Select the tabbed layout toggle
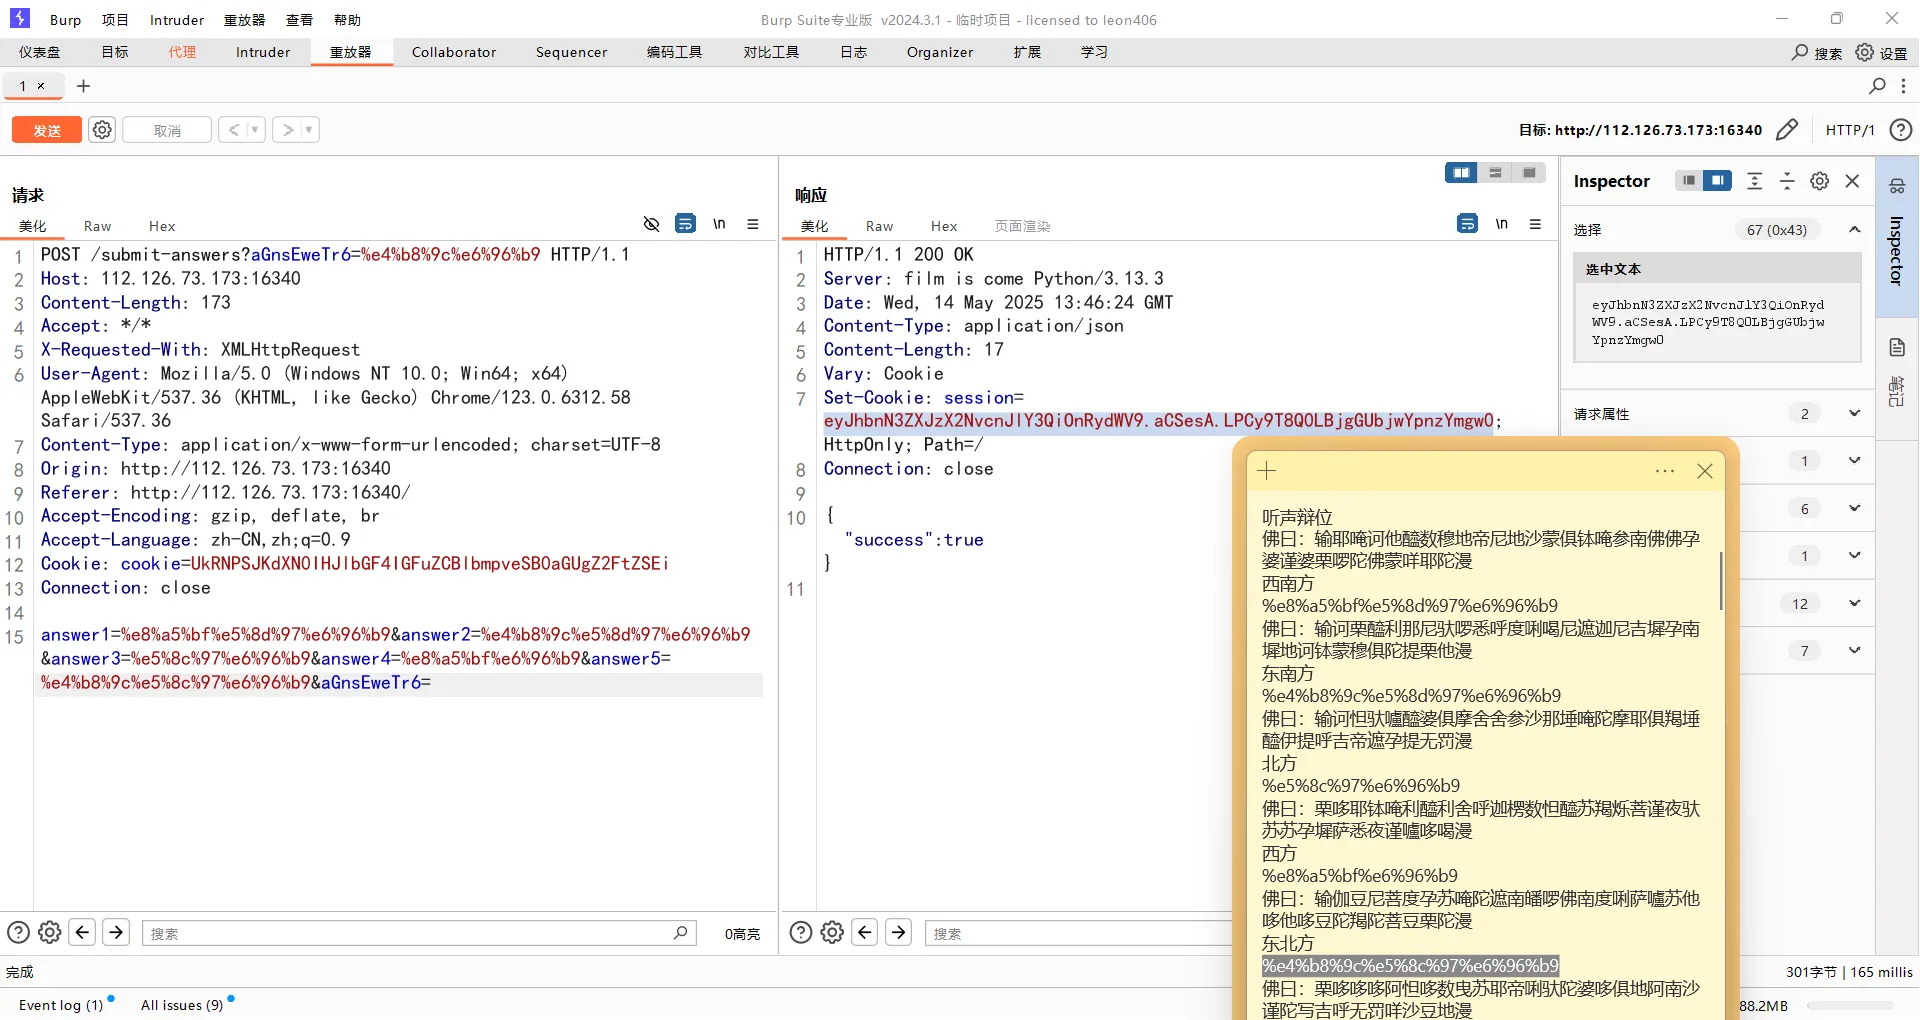Viewport: 1920px width, 1020px height. 1529,173
